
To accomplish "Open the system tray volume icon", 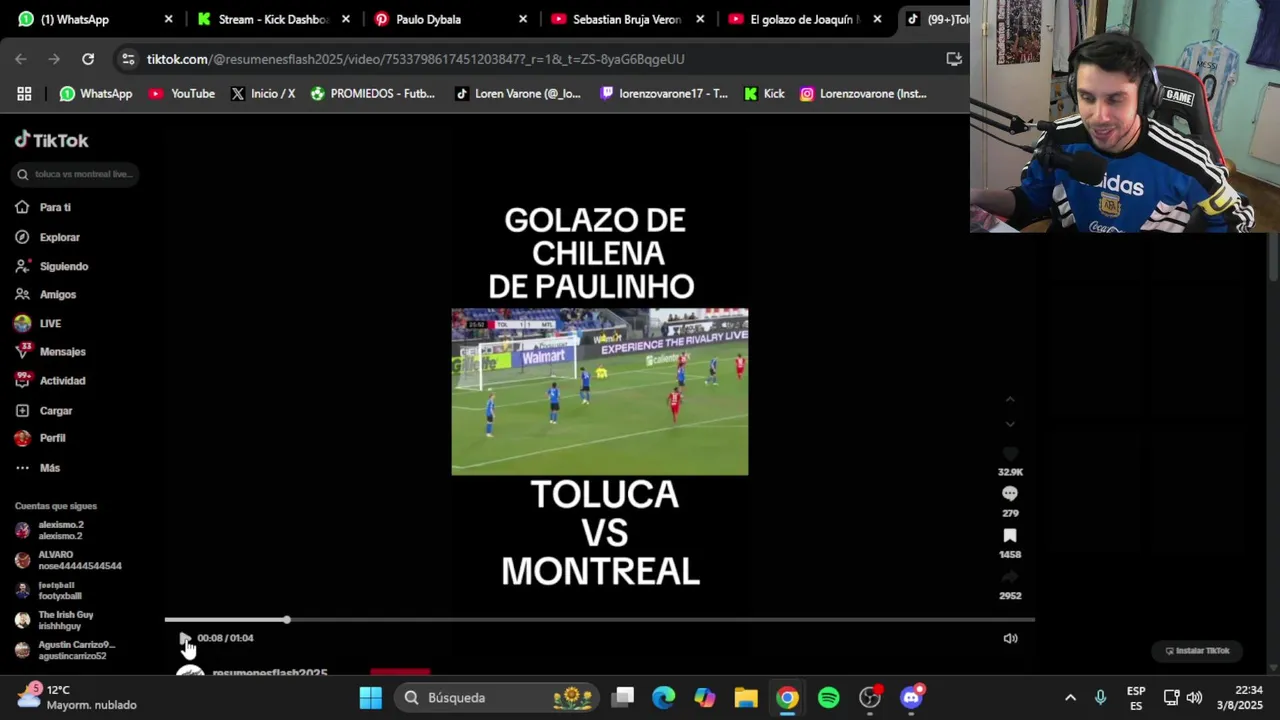I will pyautogui.click(x=1195, y=698).
